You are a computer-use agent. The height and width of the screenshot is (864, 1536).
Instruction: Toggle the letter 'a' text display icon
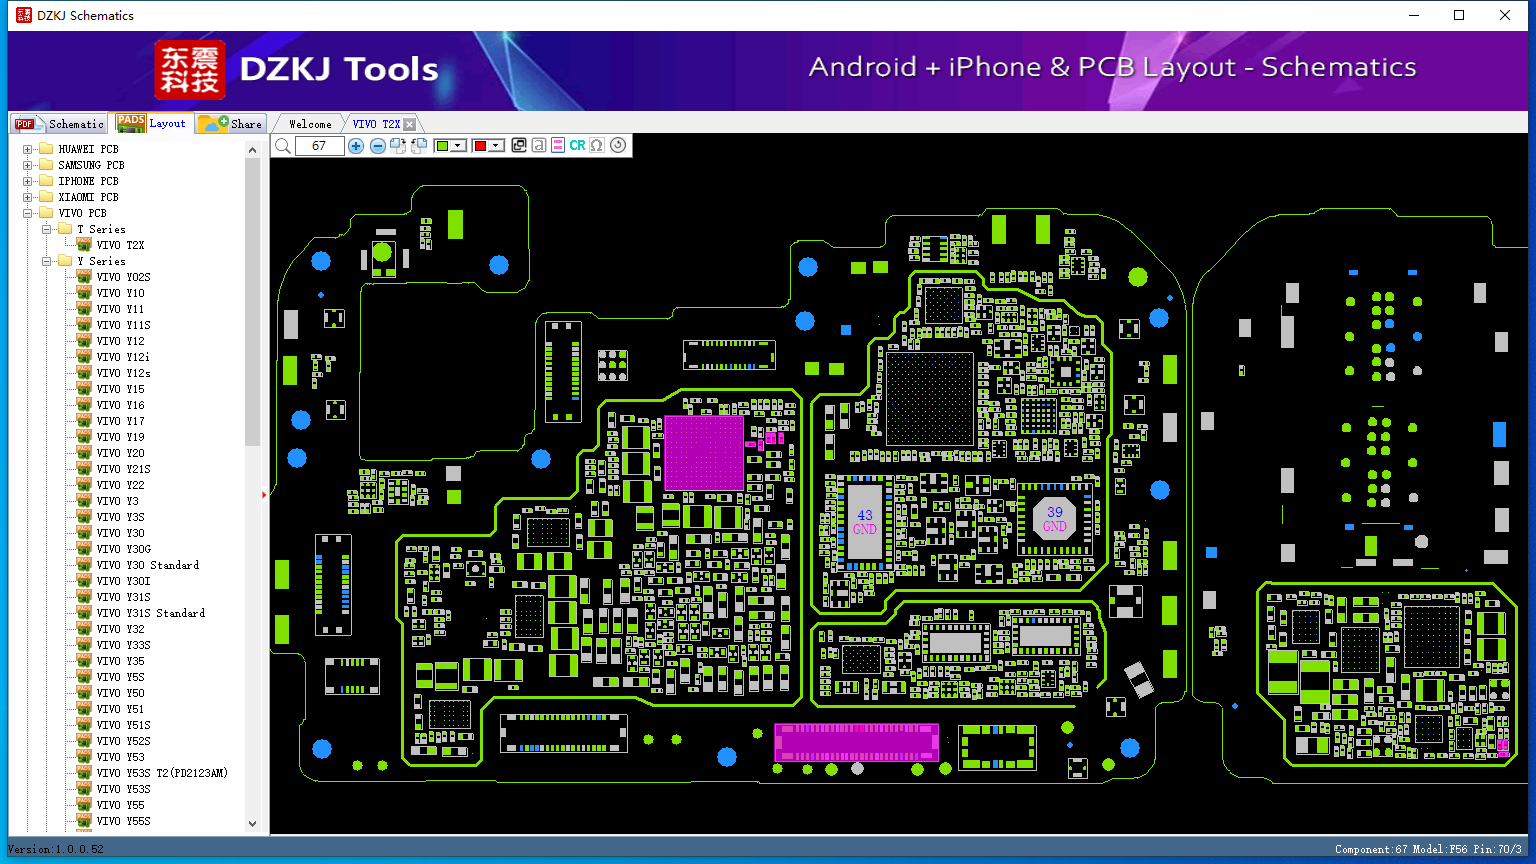pos(538,146)
